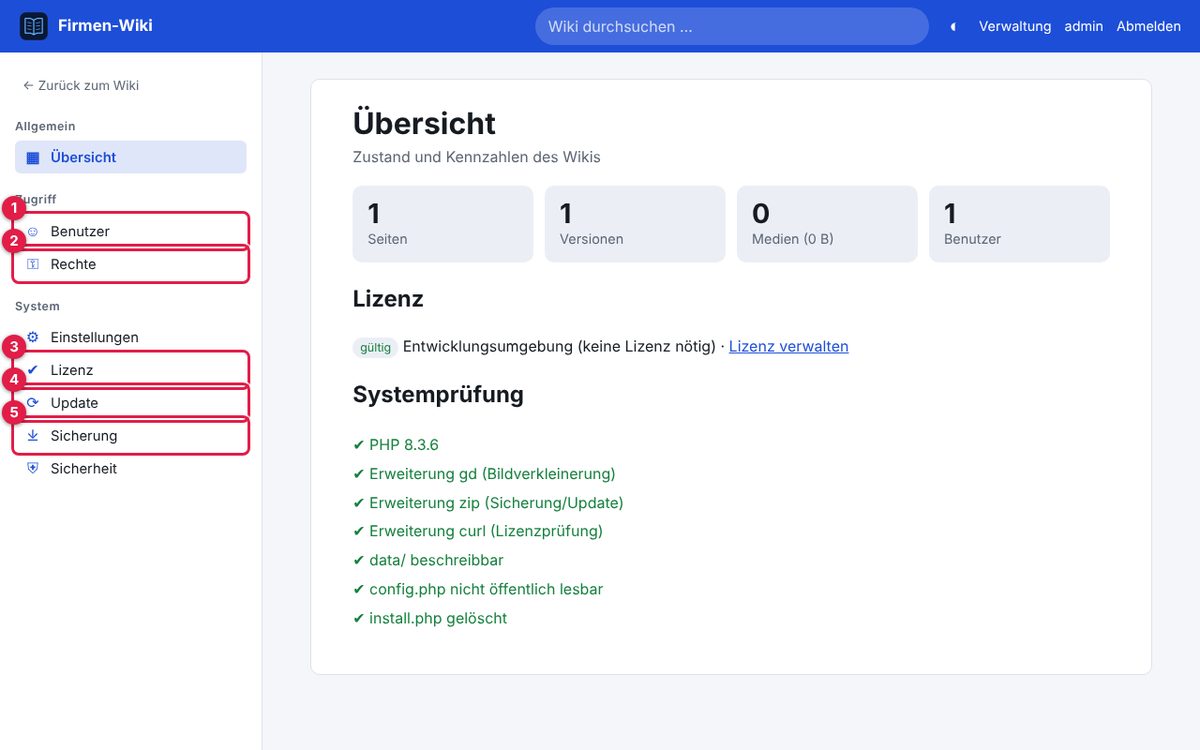Click the 'Lizenz verwalten' link
This screenshot has width=1200, height=750.
point(788,346)
